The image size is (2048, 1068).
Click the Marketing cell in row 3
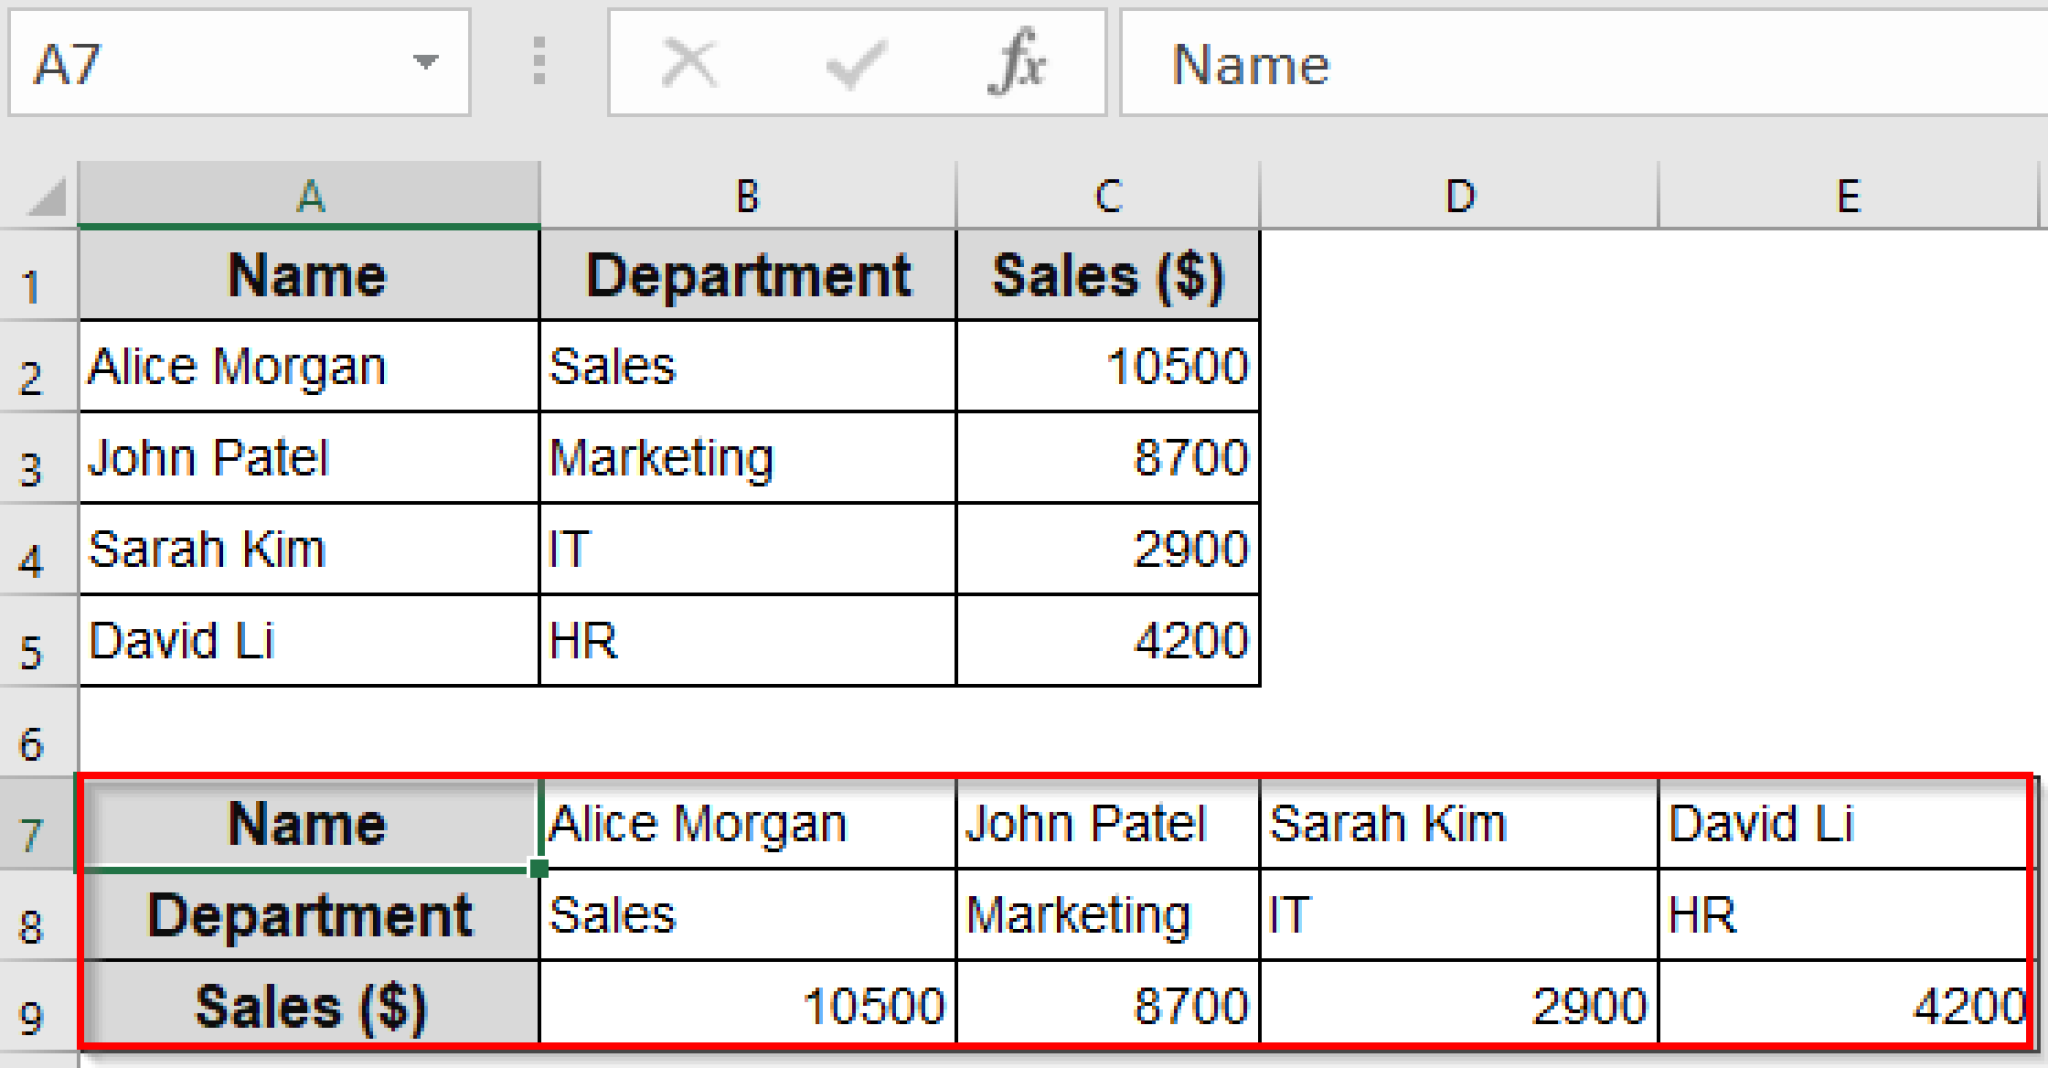pyautogui.click(x=747, y=457)
